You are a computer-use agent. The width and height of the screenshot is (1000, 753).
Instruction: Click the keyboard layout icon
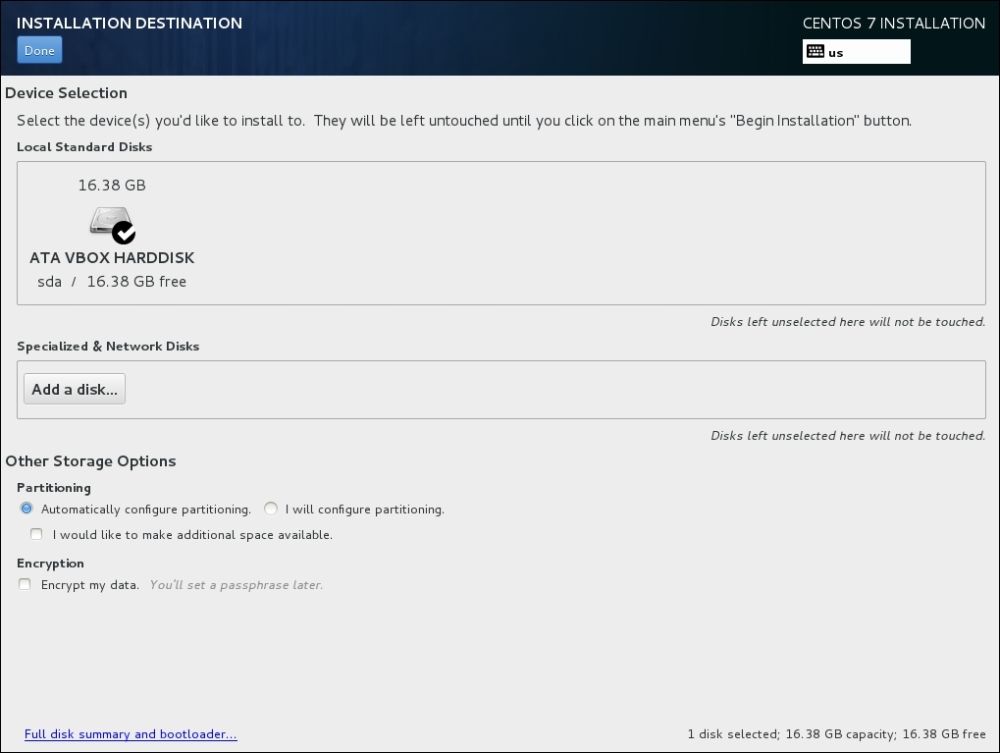point(815,52)
